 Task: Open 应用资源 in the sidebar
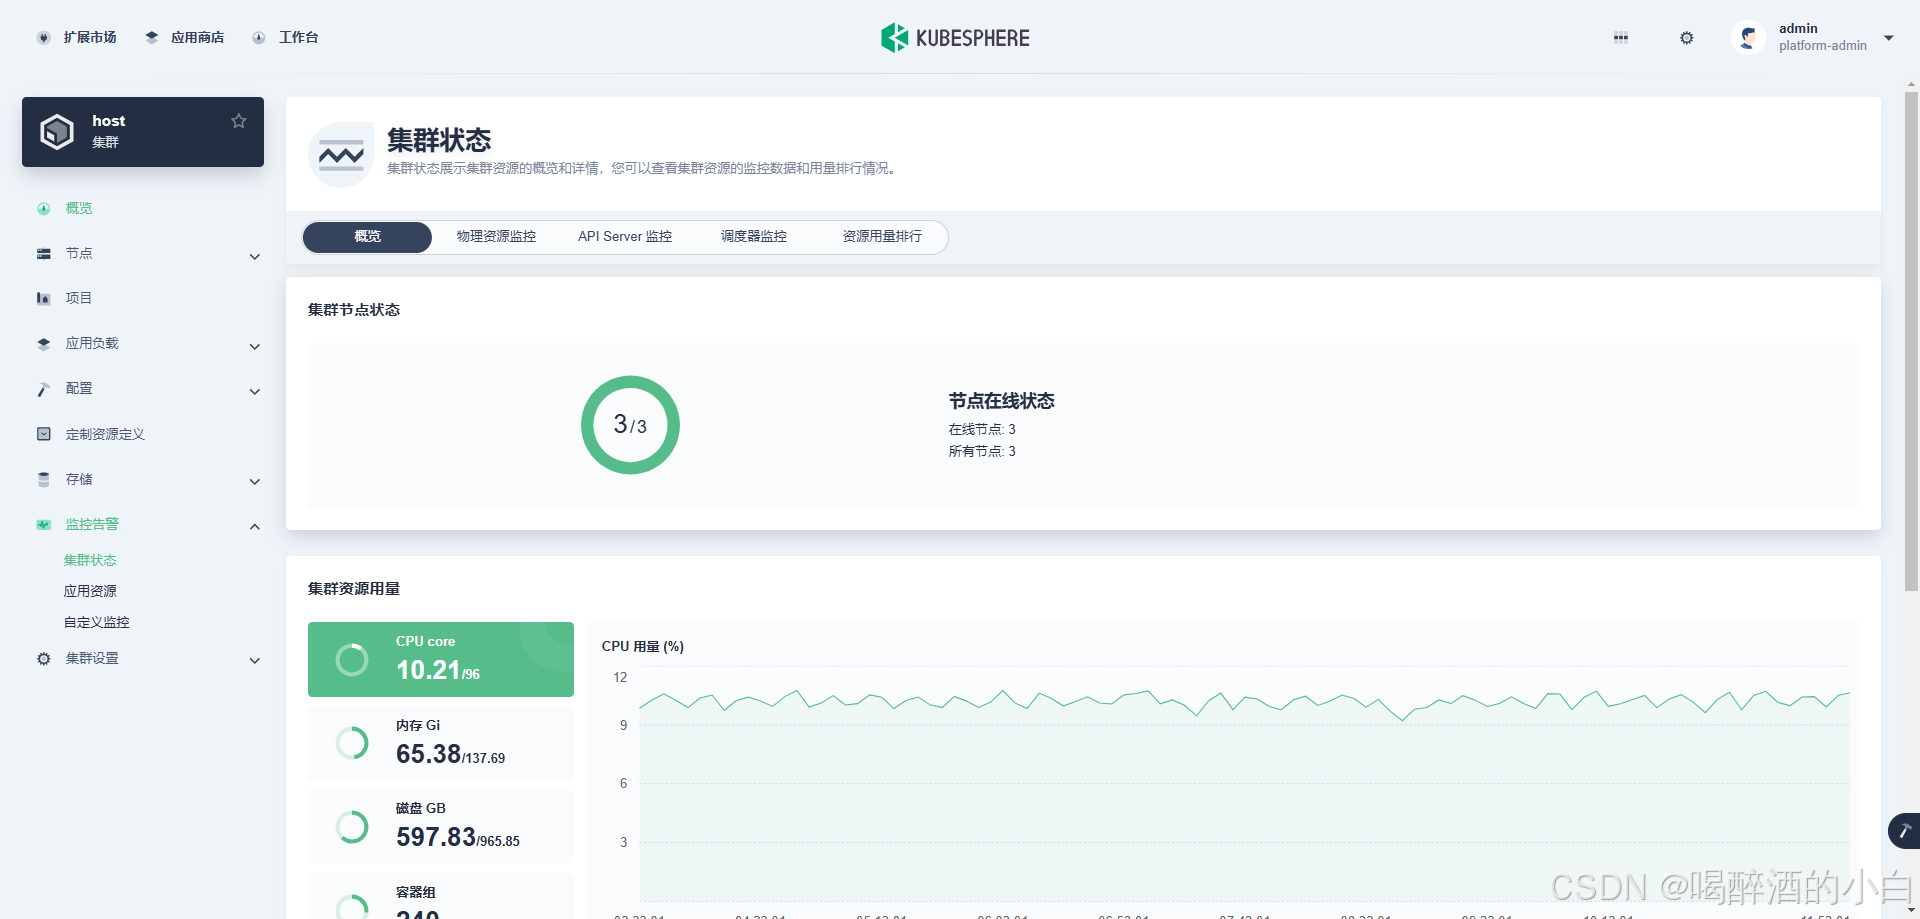[x=90, y=592]
